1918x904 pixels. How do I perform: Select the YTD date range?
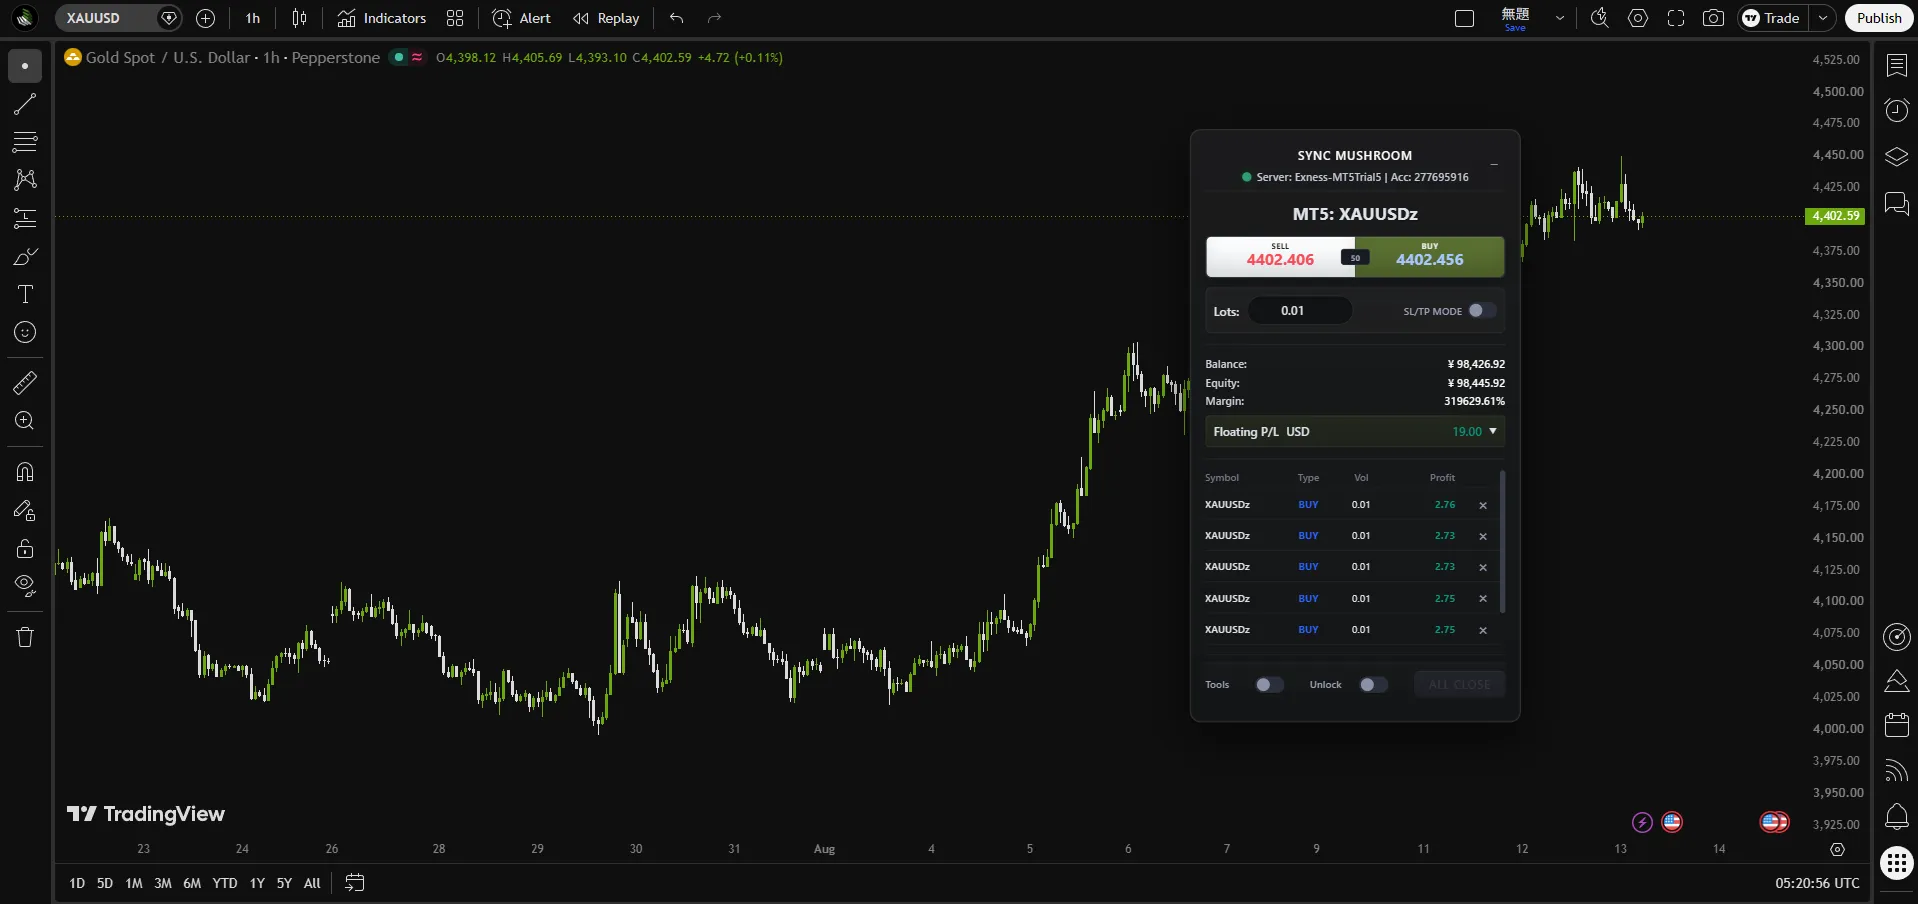click(225, 883)
